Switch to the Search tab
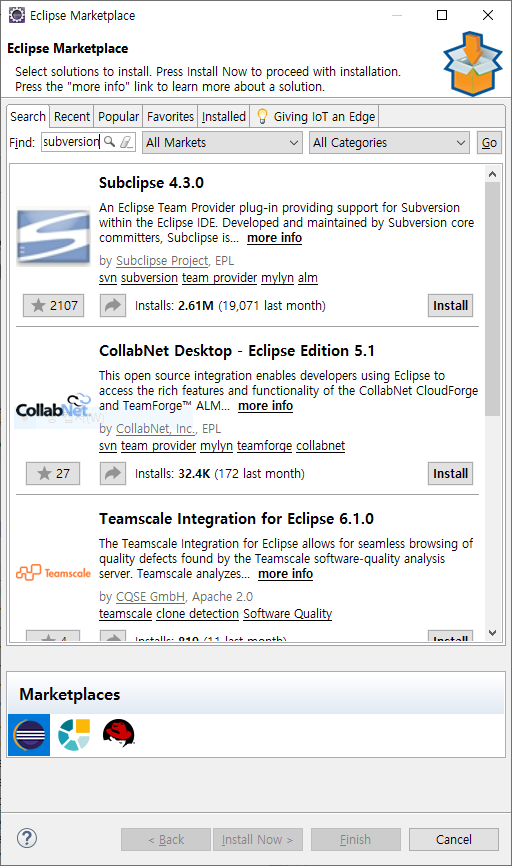The image size is (512, 866). (x=28, y=117)
